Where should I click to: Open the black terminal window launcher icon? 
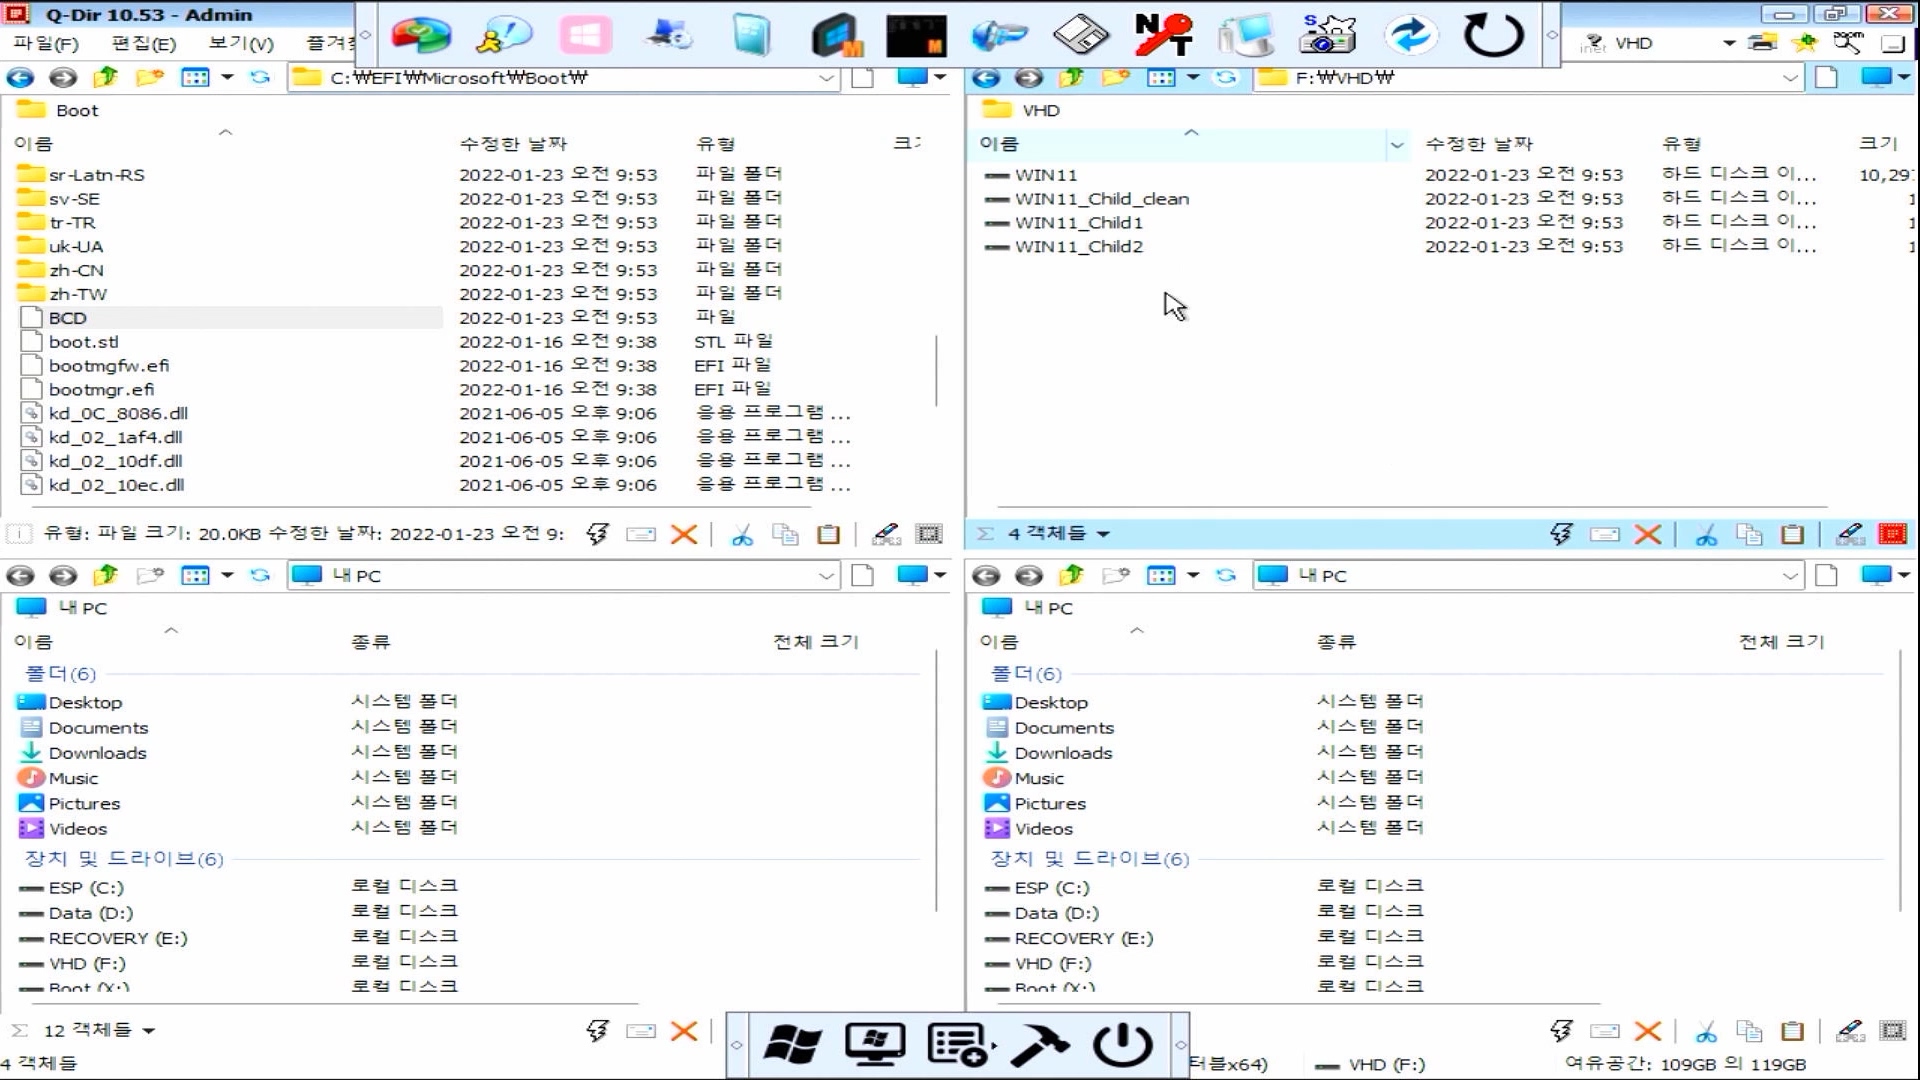tap(916, 35)
